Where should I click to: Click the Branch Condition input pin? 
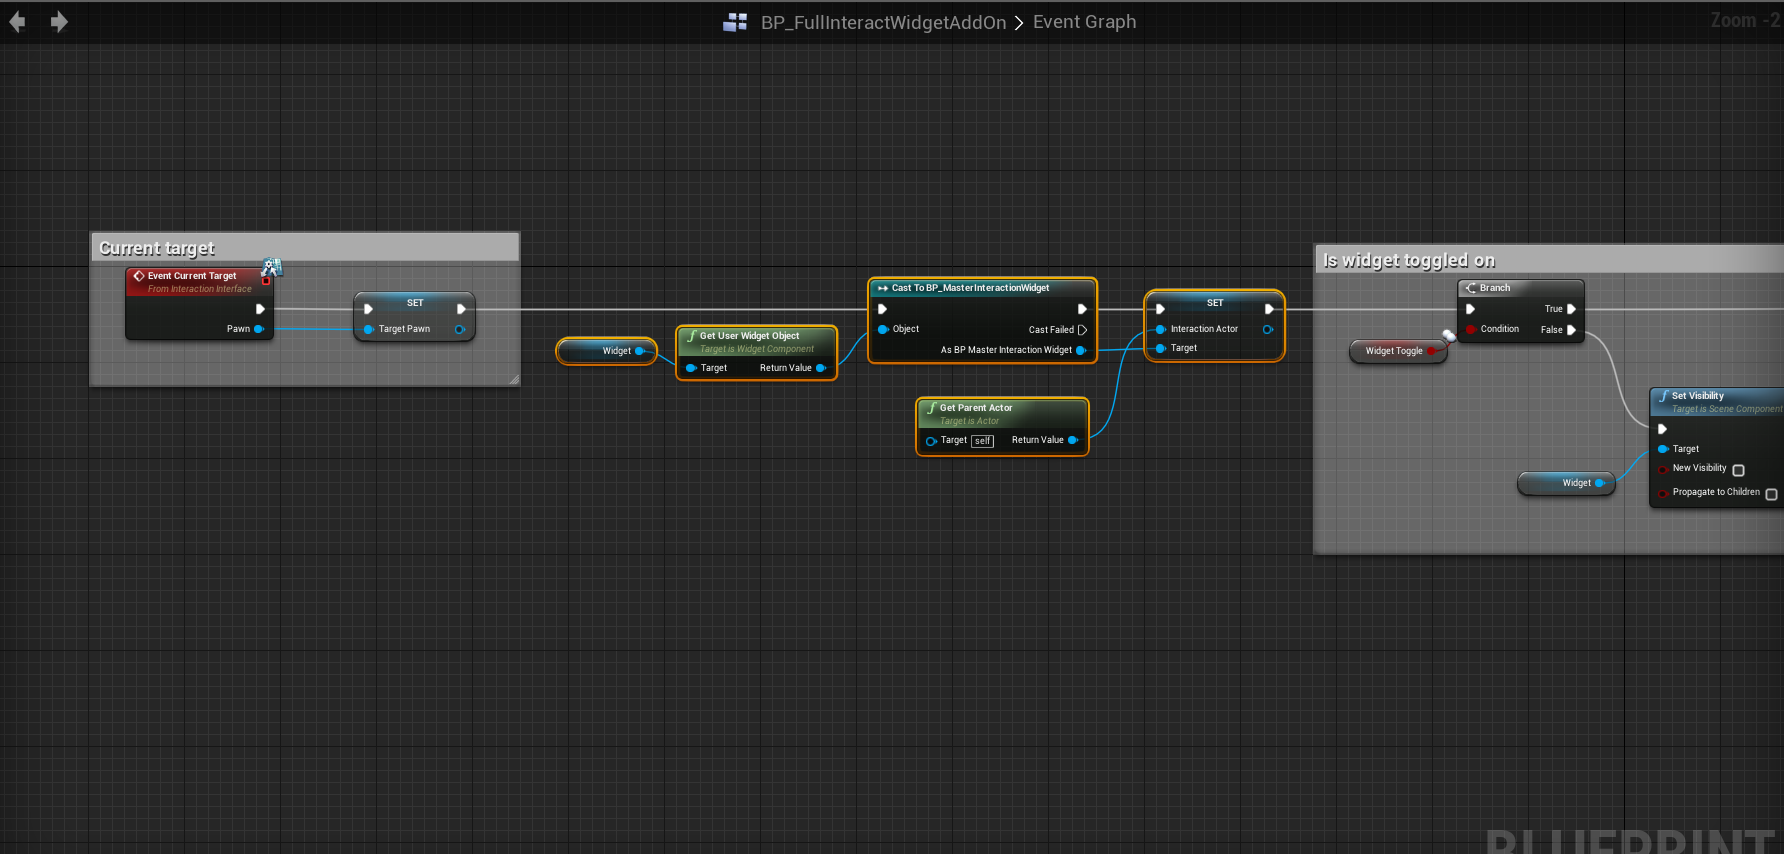click(x=1470, y=329)
